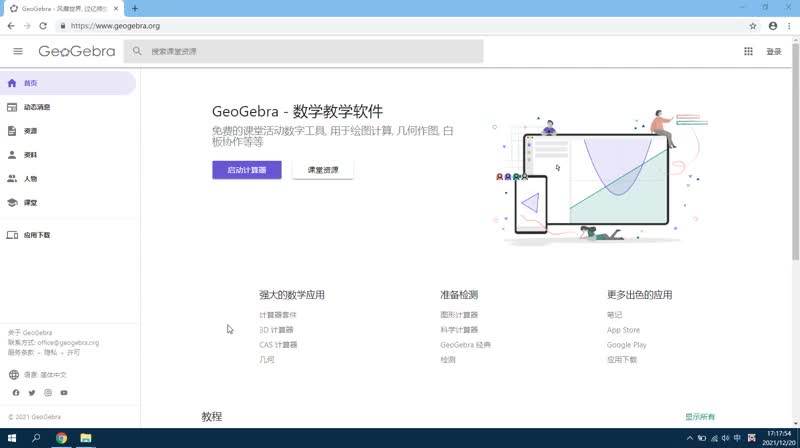Open the 计算器套件 calculator suite link

(278, 315)
